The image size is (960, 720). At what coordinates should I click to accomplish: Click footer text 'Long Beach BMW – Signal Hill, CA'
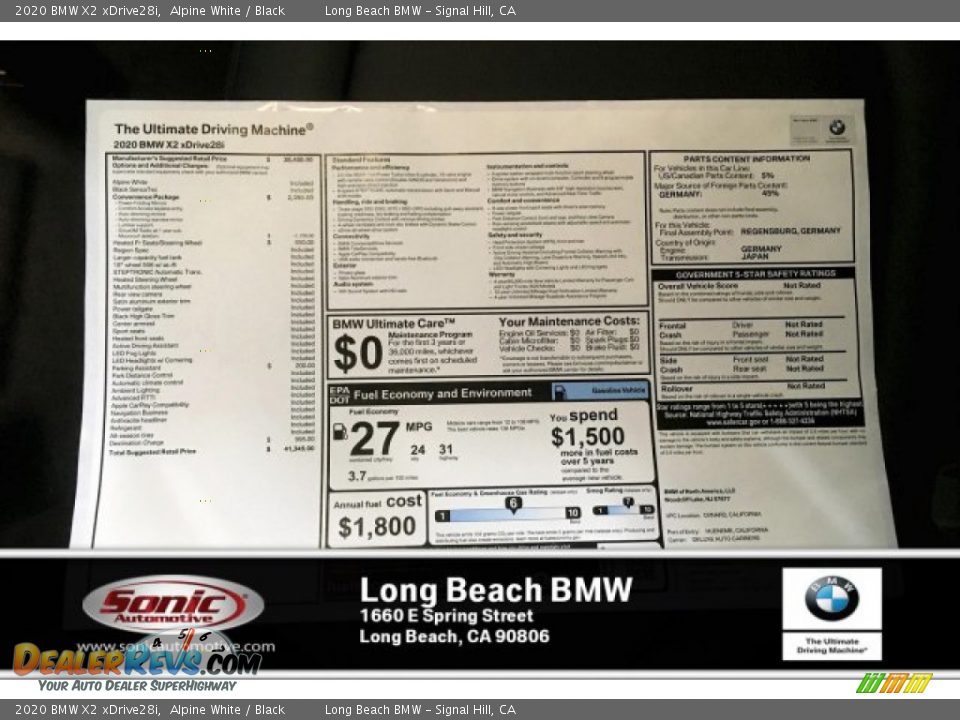point(420,710)
